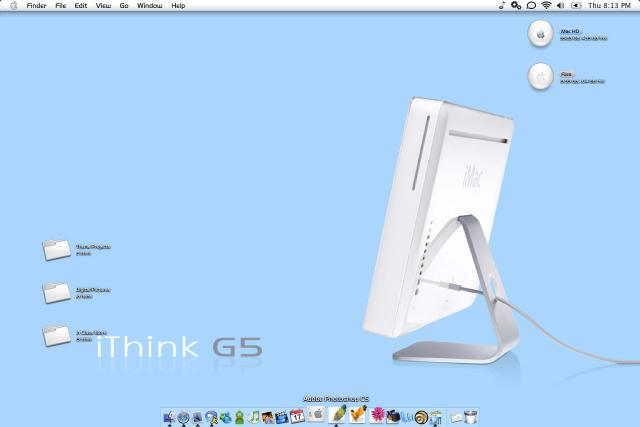Open iCal calendar showing 17

click(297, 416)
